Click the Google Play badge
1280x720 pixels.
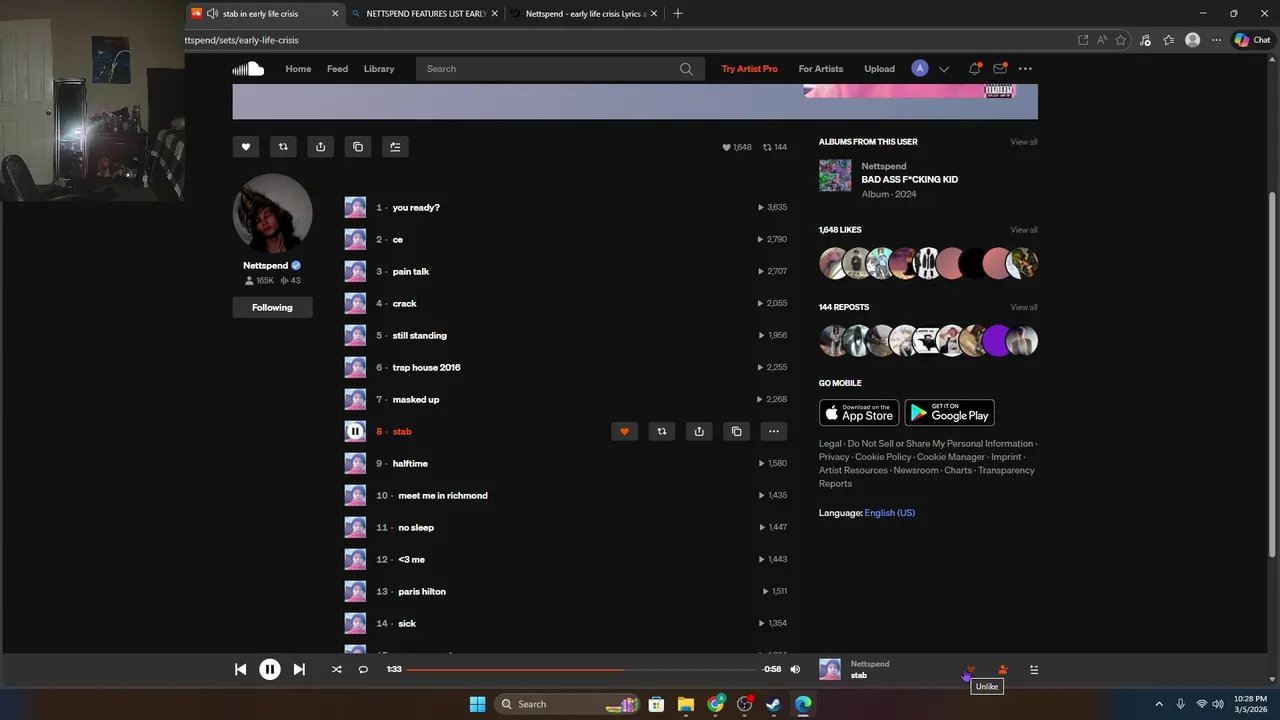click(950, 413)
